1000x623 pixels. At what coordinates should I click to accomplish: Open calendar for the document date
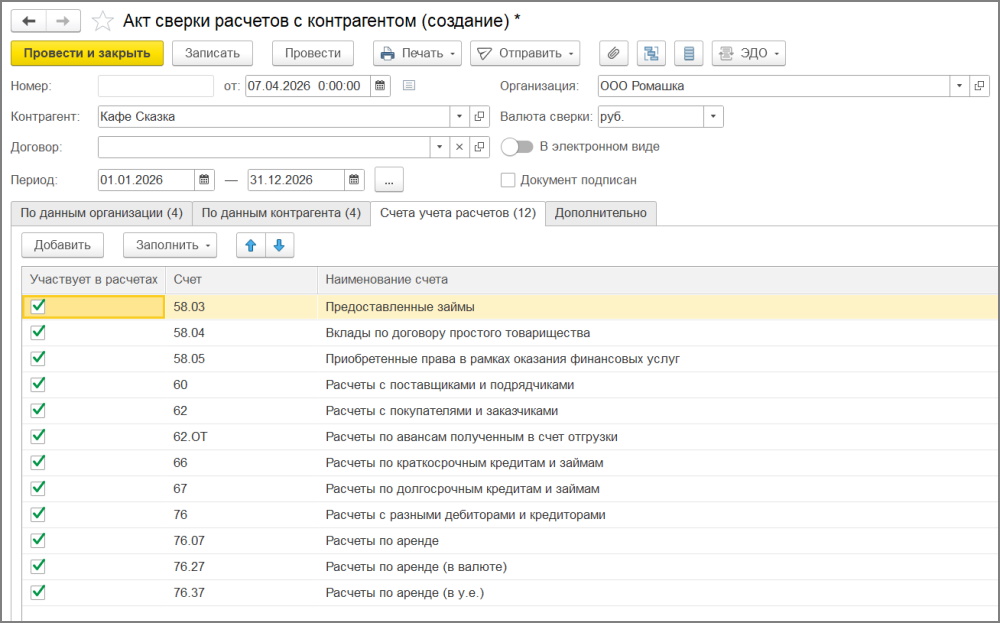pos(381,86)
